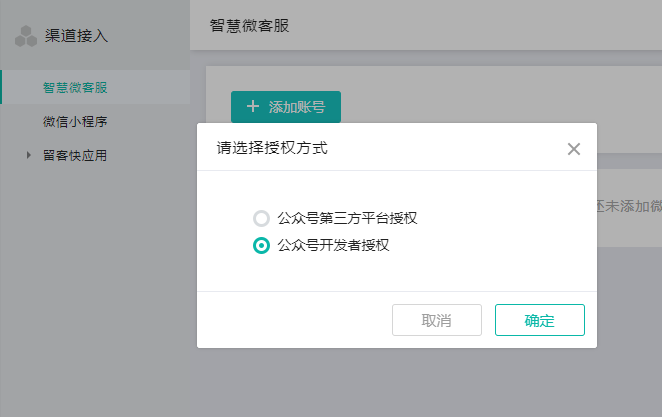This screenshot has height=417, width=662.
Task: Confirm the choice with the 确定 button
Action: (539, 320)
